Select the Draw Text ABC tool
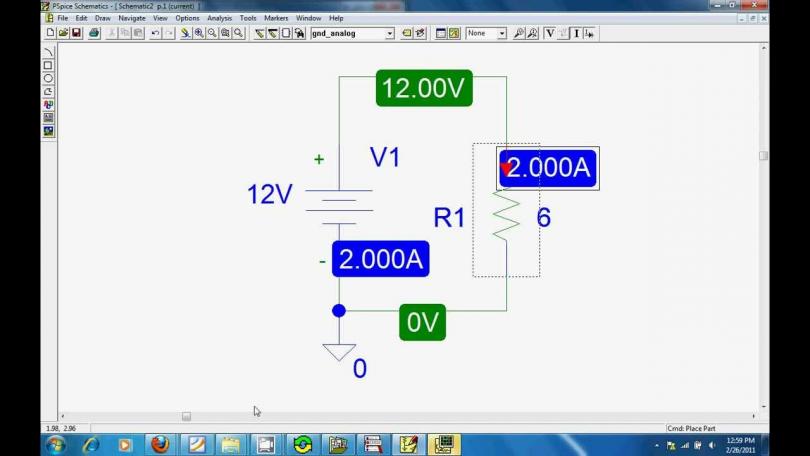The image size is (810, 456). [48, 104]
